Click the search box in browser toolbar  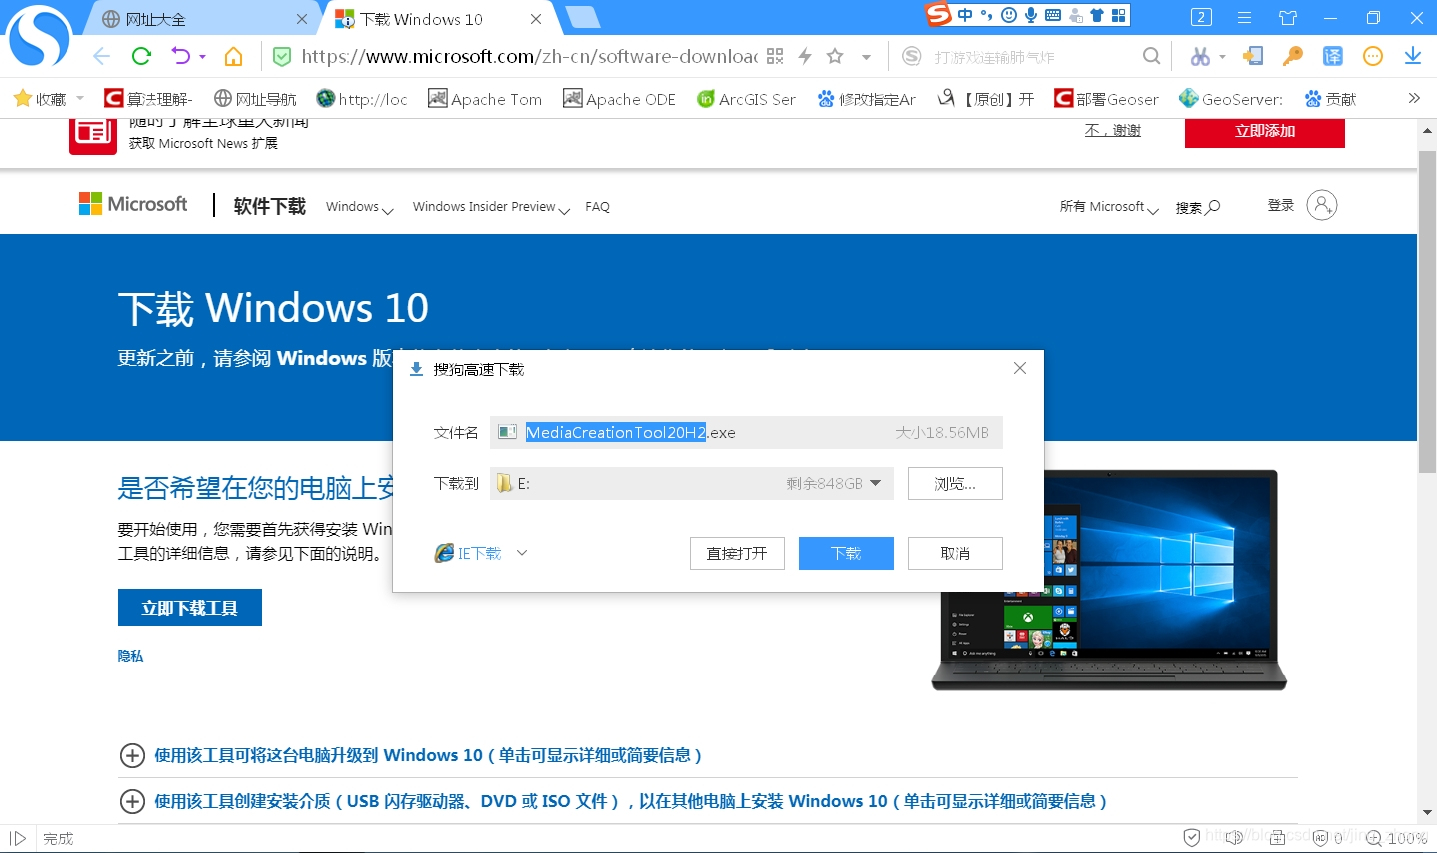pos(1030,57)
